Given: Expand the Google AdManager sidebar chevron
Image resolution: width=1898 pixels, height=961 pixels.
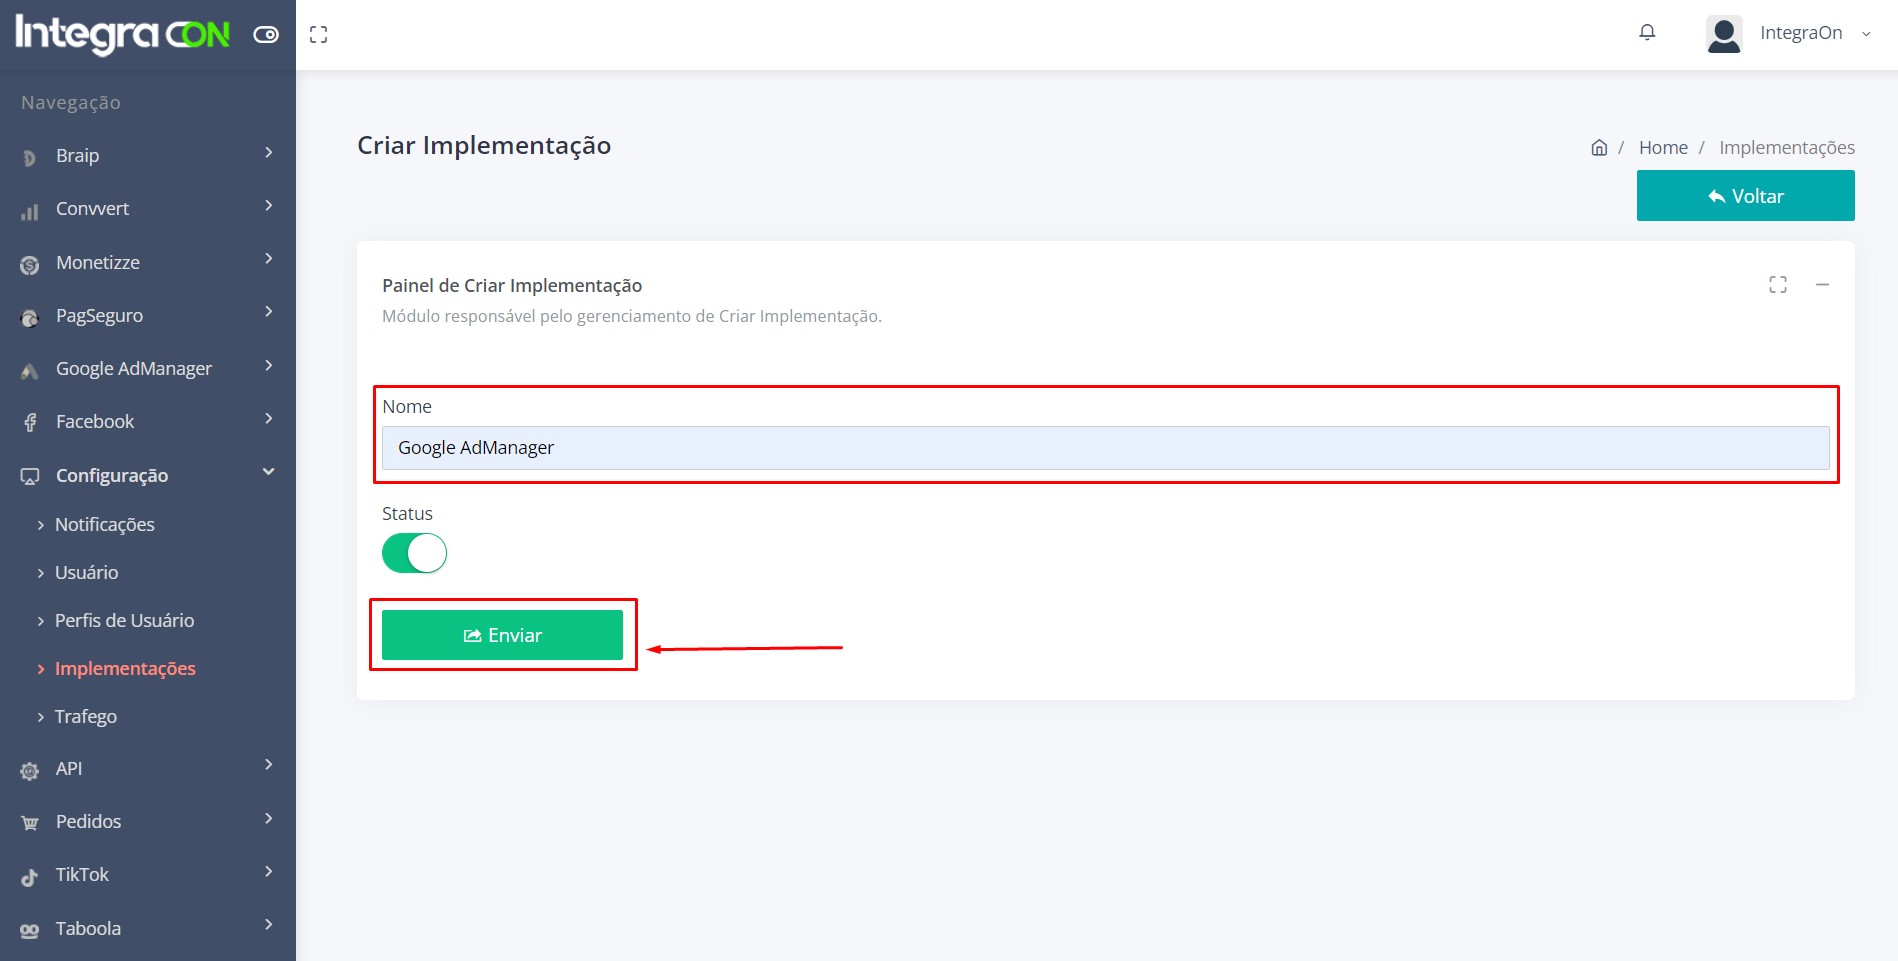Looking at the screenshot, I should [x=268, y=366].
